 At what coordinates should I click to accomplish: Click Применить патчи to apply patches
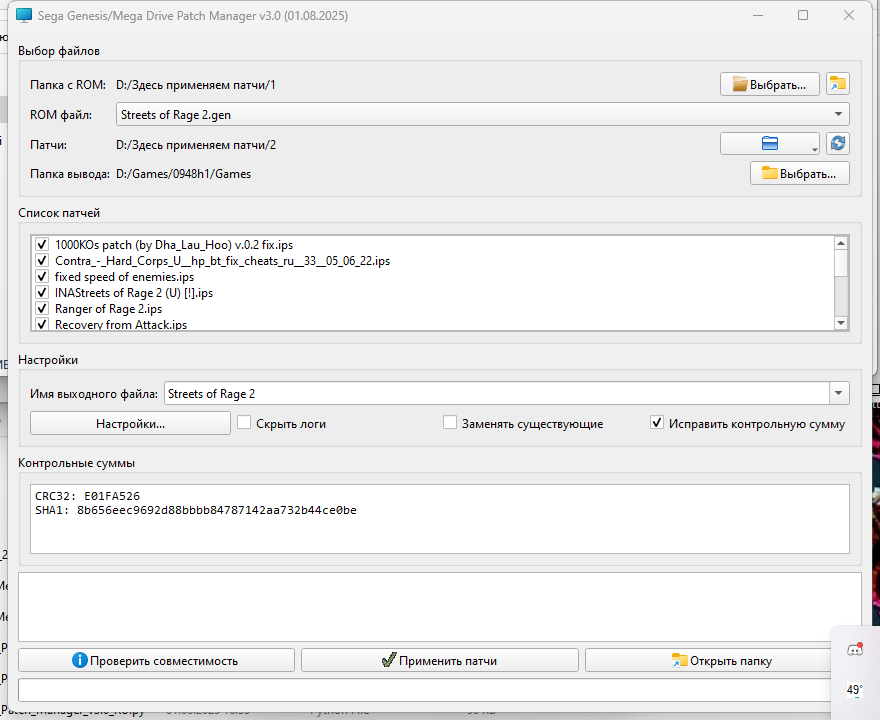[x=439, y=661]
